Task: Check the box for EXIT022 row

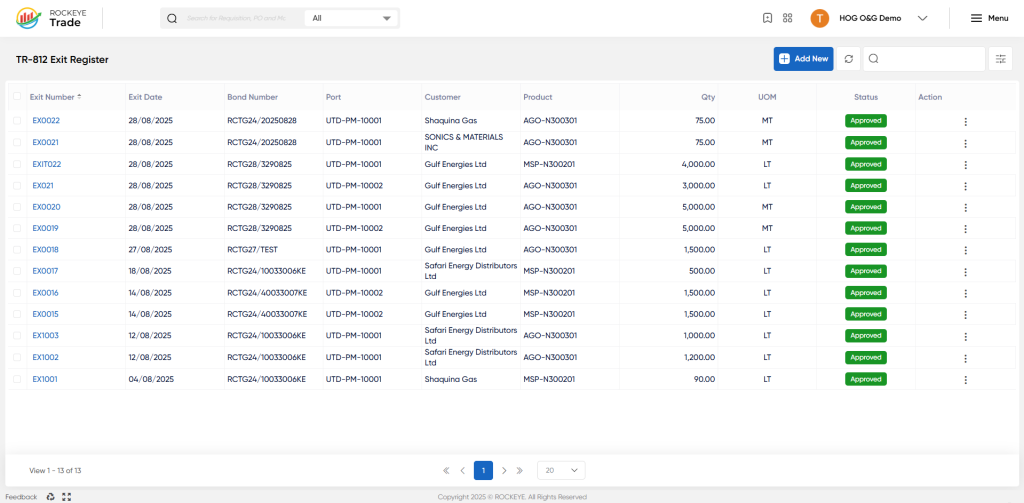Action: 17,164
